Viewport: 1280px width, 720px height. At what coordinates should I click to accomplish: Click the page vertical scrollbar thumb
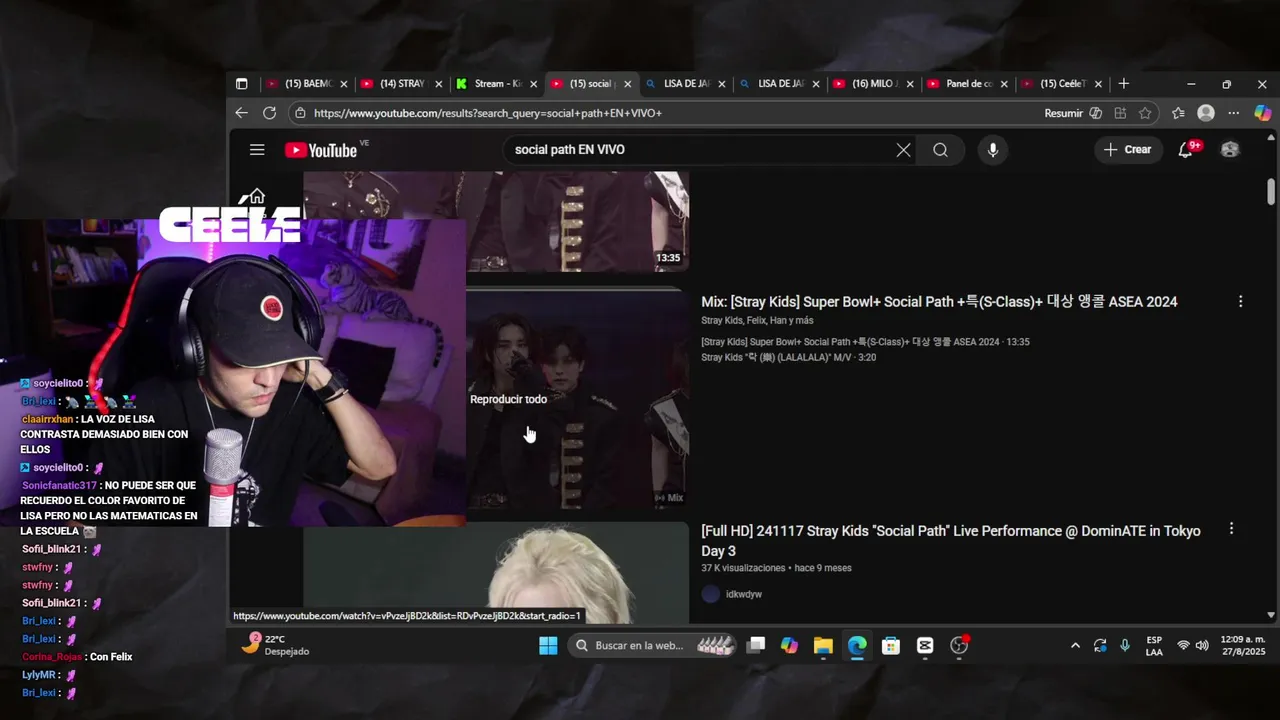(1271, 191)
